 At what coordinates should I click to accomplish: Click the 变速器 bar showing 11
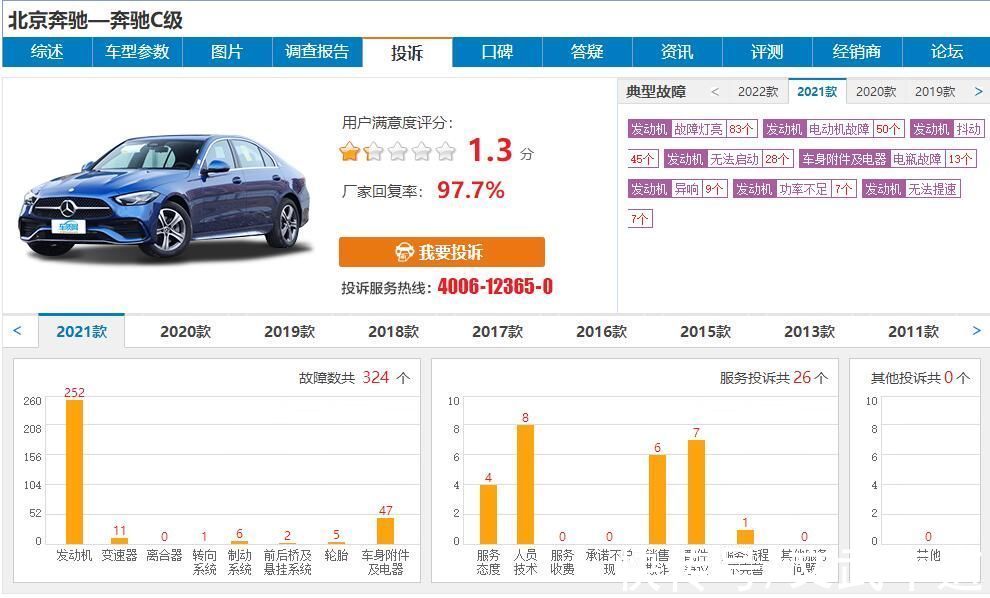tap(119, 541)
